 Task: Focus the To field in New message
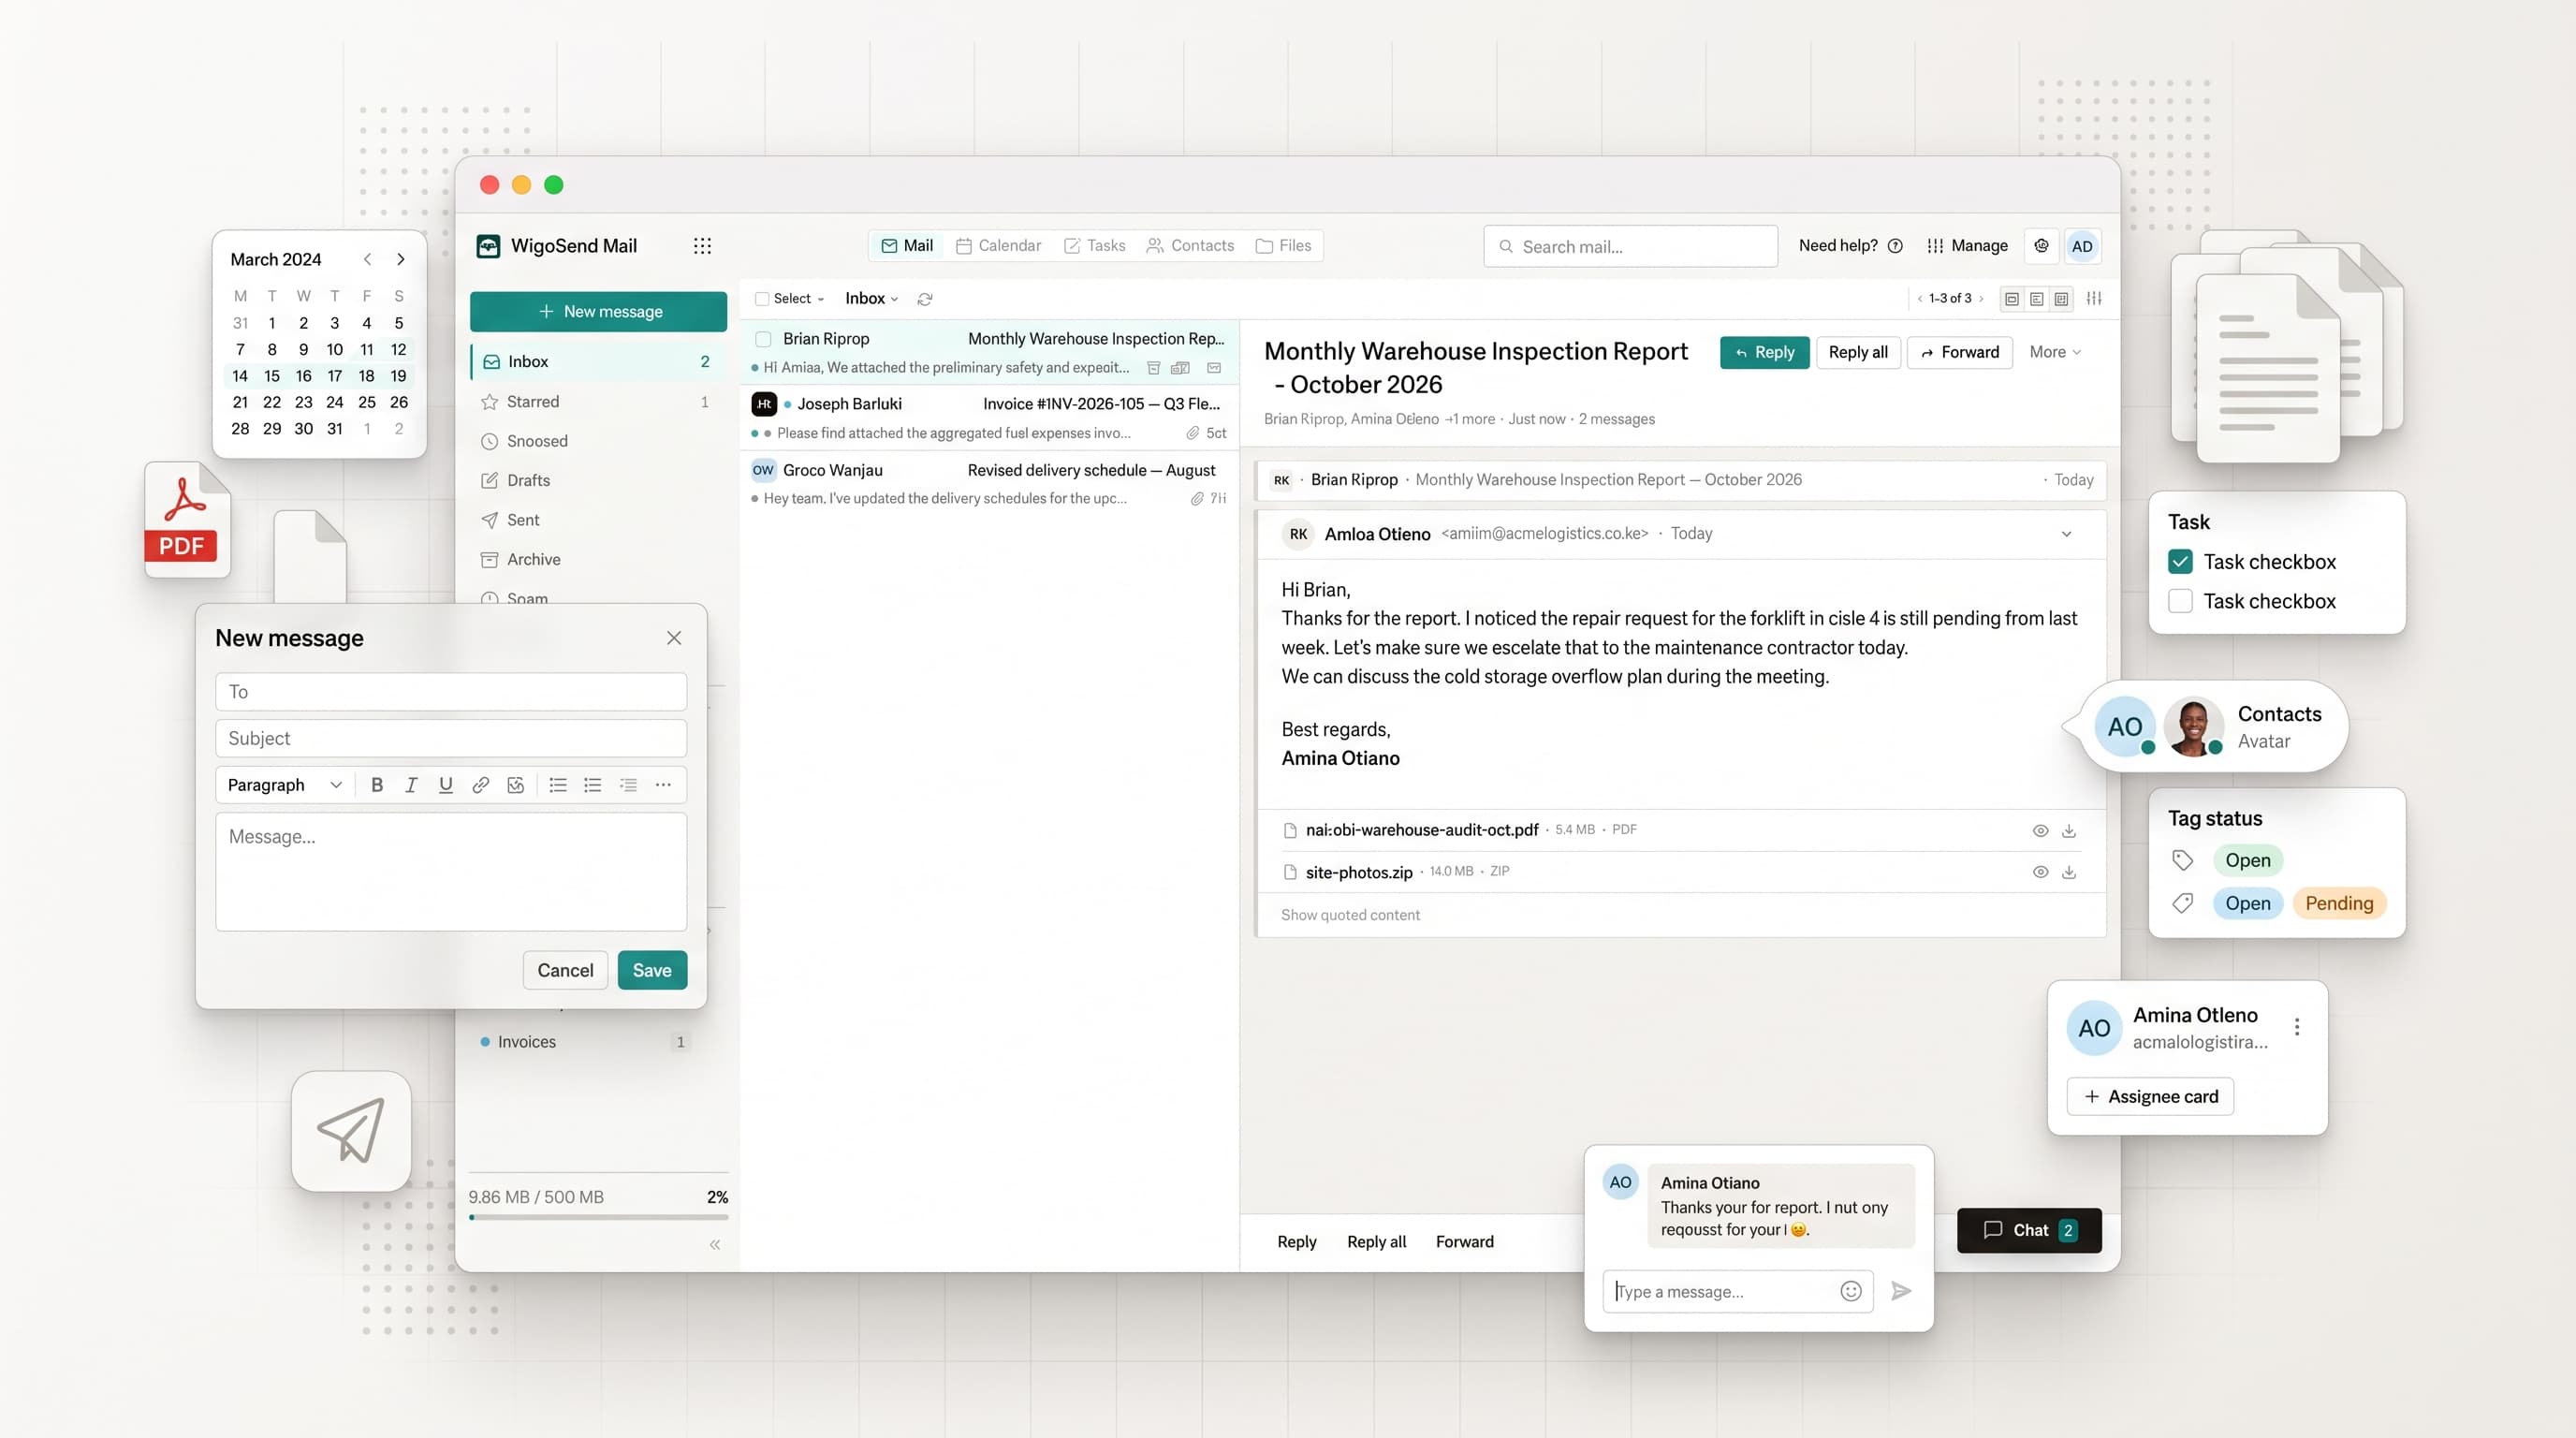click(x=451, y=692)
